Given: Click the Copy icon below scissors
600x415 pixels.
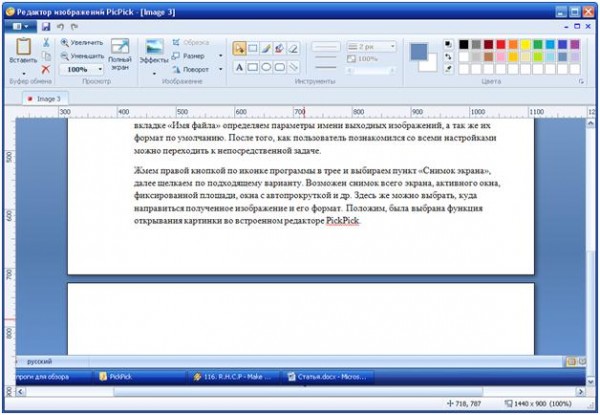Looking at the screenshot, I should (46, 56).
